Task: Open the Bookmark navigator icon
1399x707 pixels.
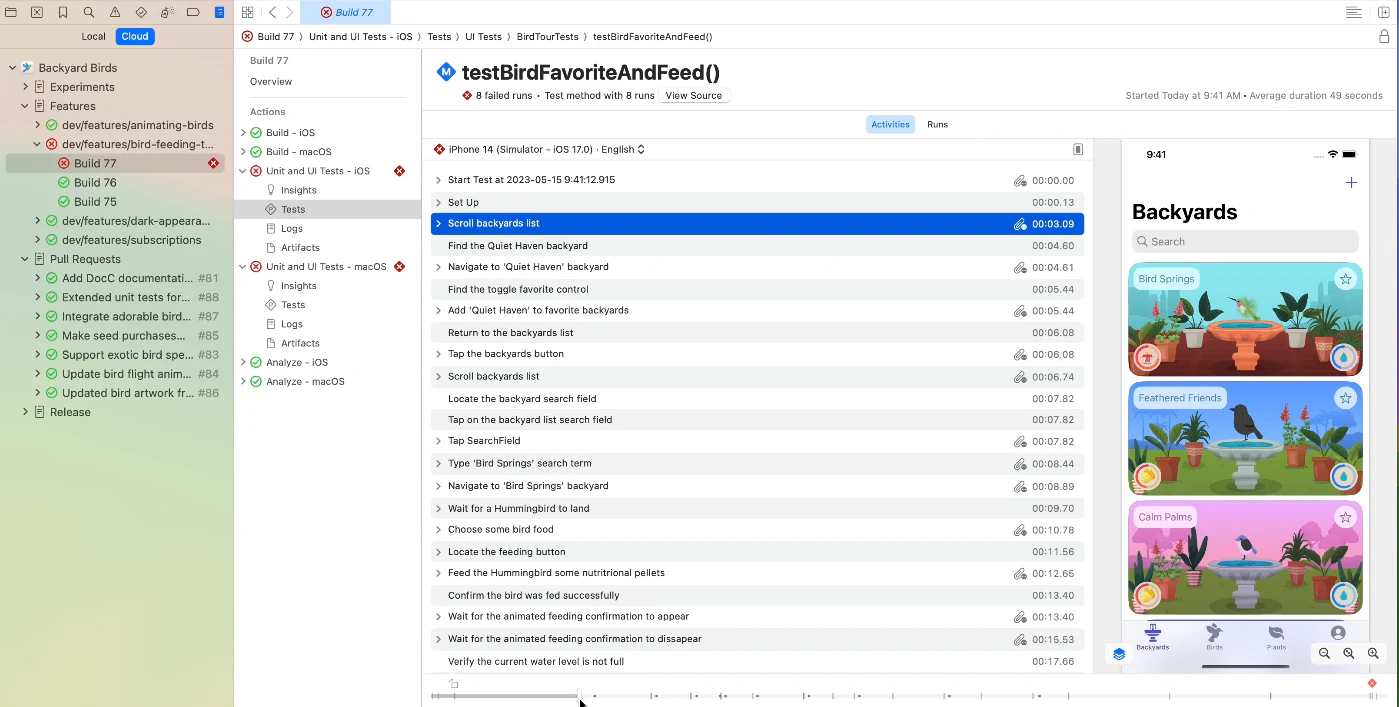Action: click(63, 12)
